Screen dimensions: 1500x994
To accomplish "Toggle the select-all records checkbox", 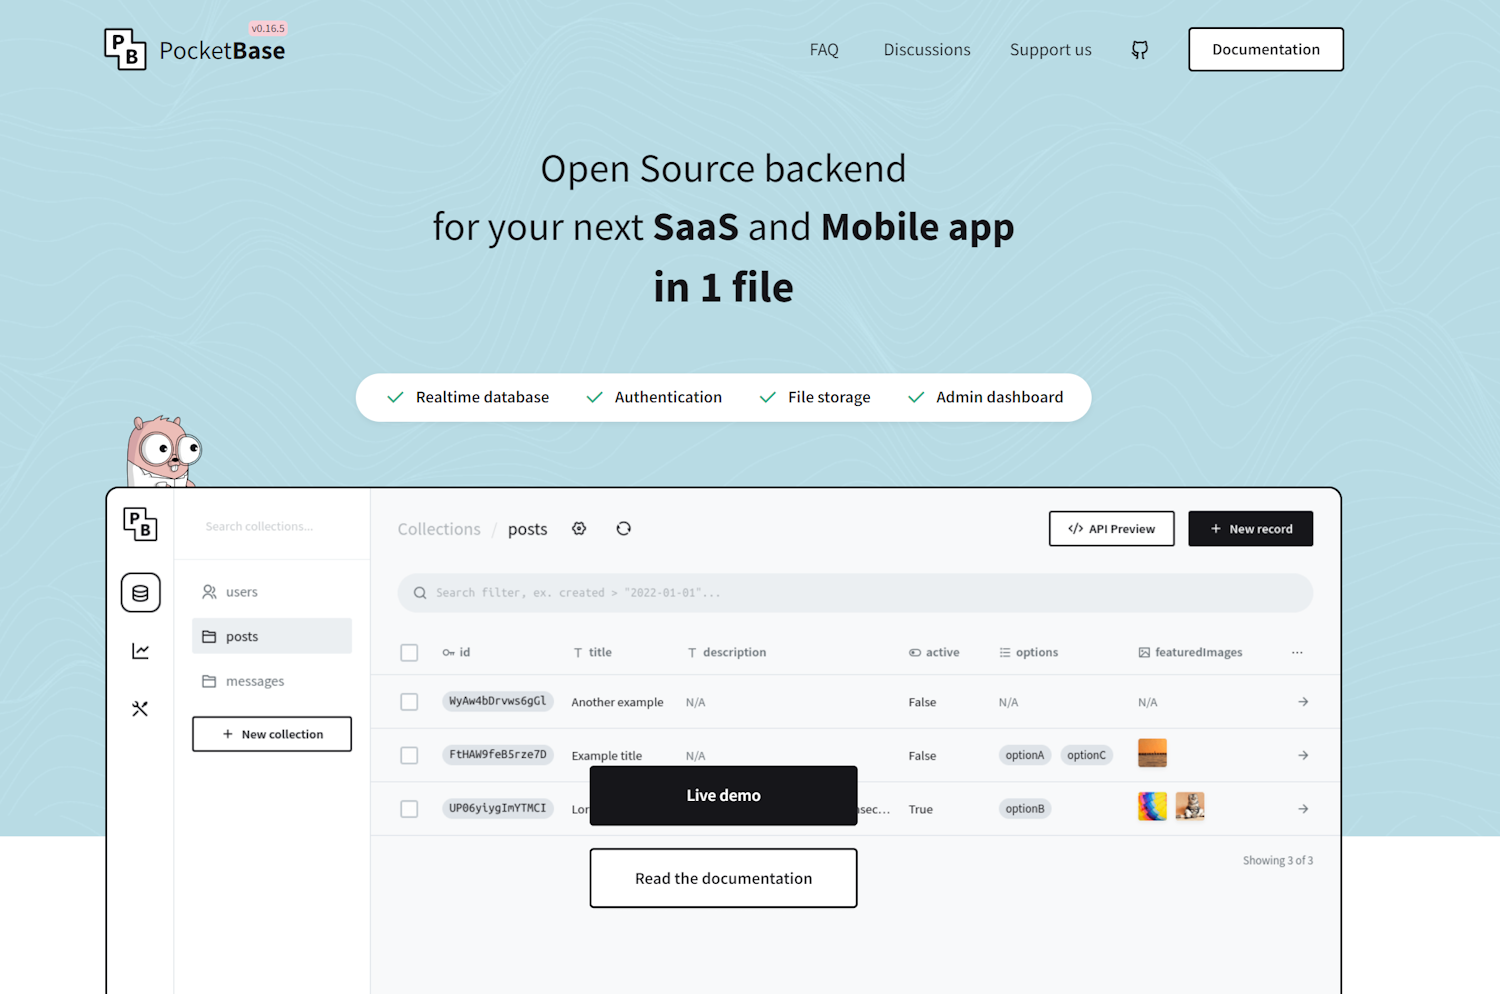I will (409, 652).
